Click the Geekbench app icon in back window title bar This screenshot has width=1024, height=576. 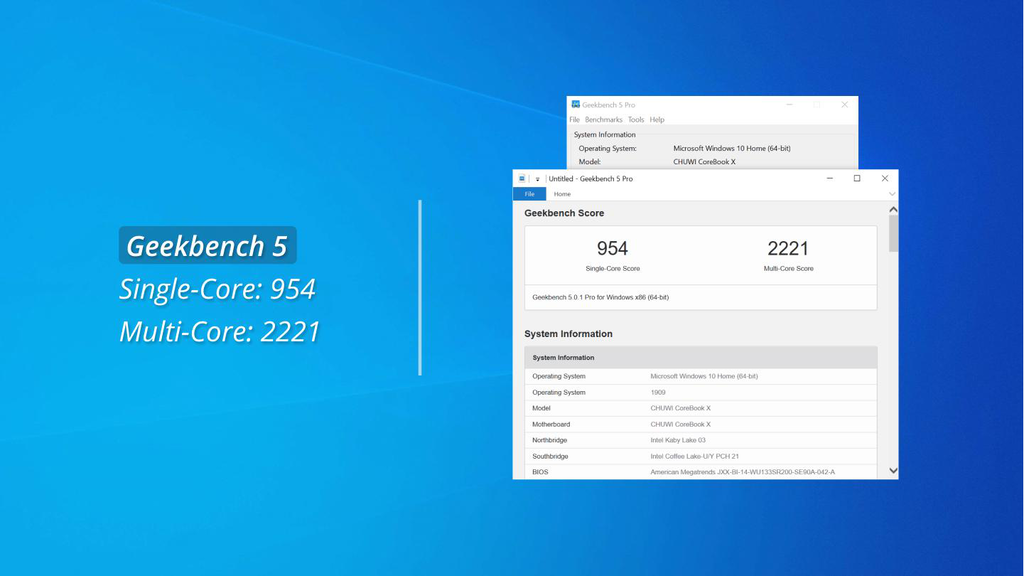pyautogui.click(x=575, y=104)
